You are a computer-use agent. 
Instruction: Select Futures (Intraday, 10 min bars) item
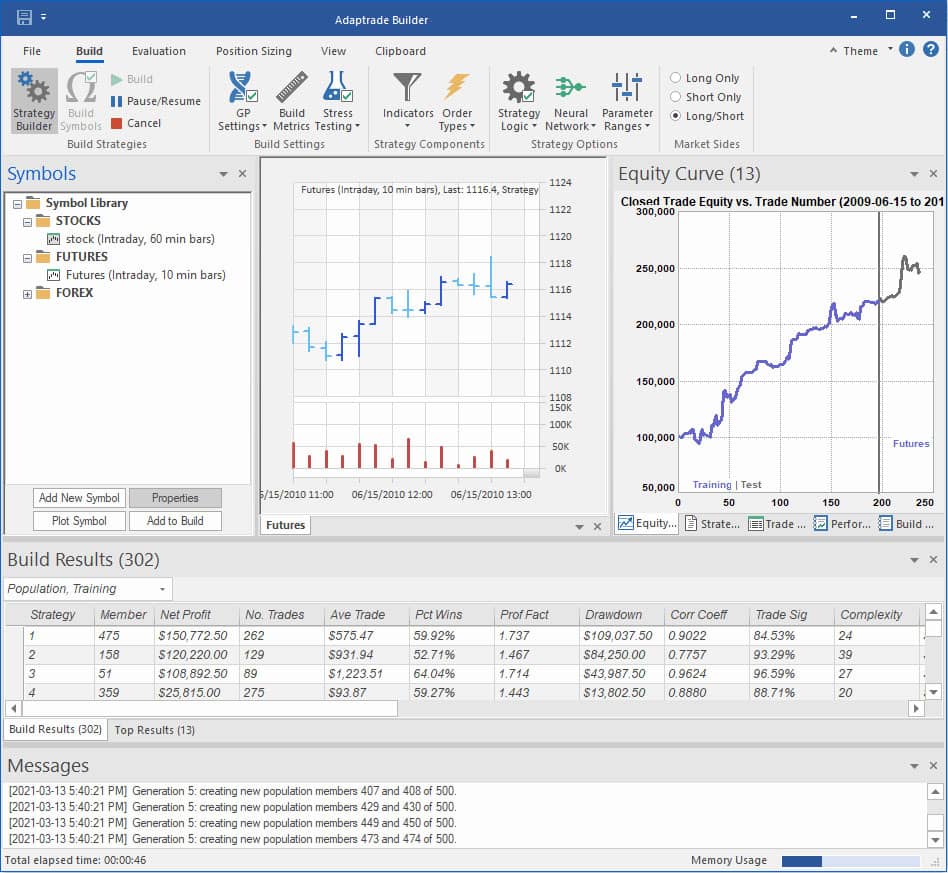(145, 275)
